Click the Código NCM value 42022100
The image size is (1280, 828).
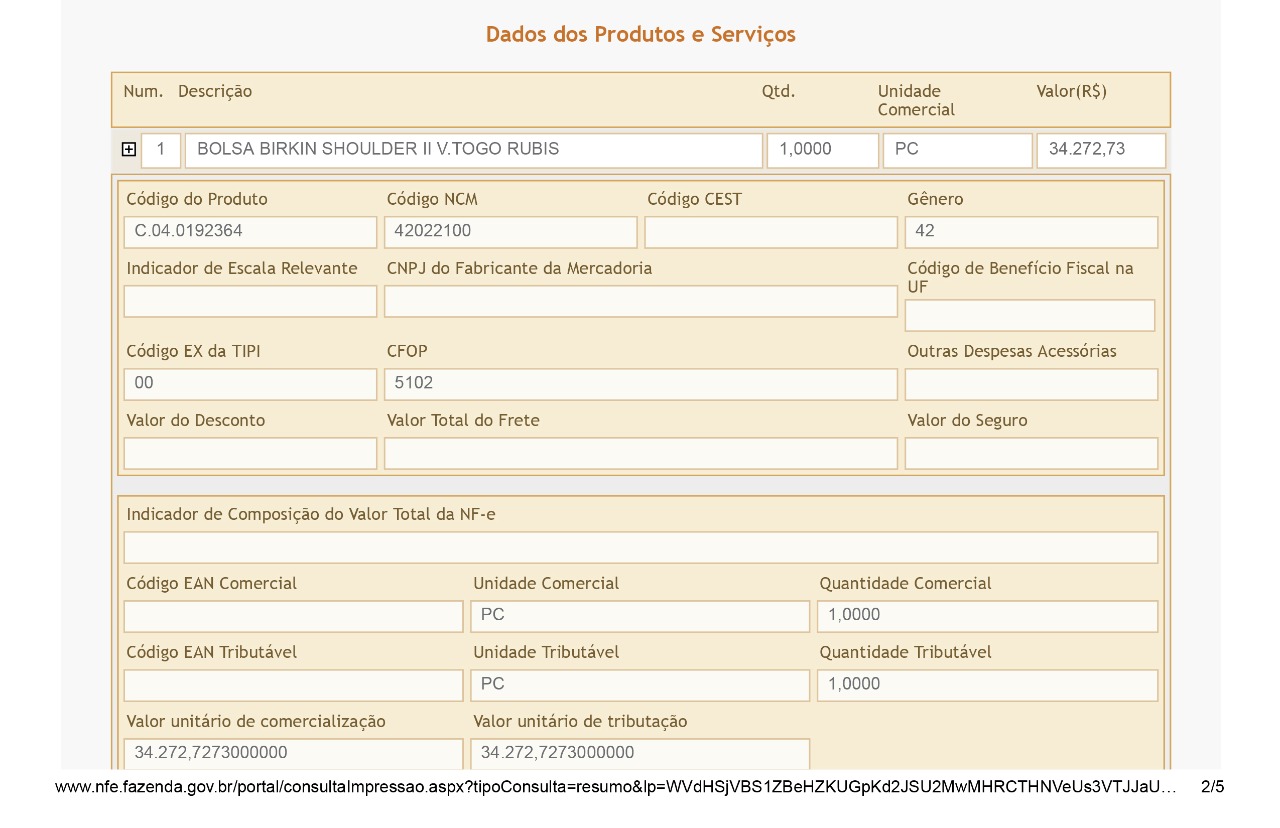click(x=510, y=231)
